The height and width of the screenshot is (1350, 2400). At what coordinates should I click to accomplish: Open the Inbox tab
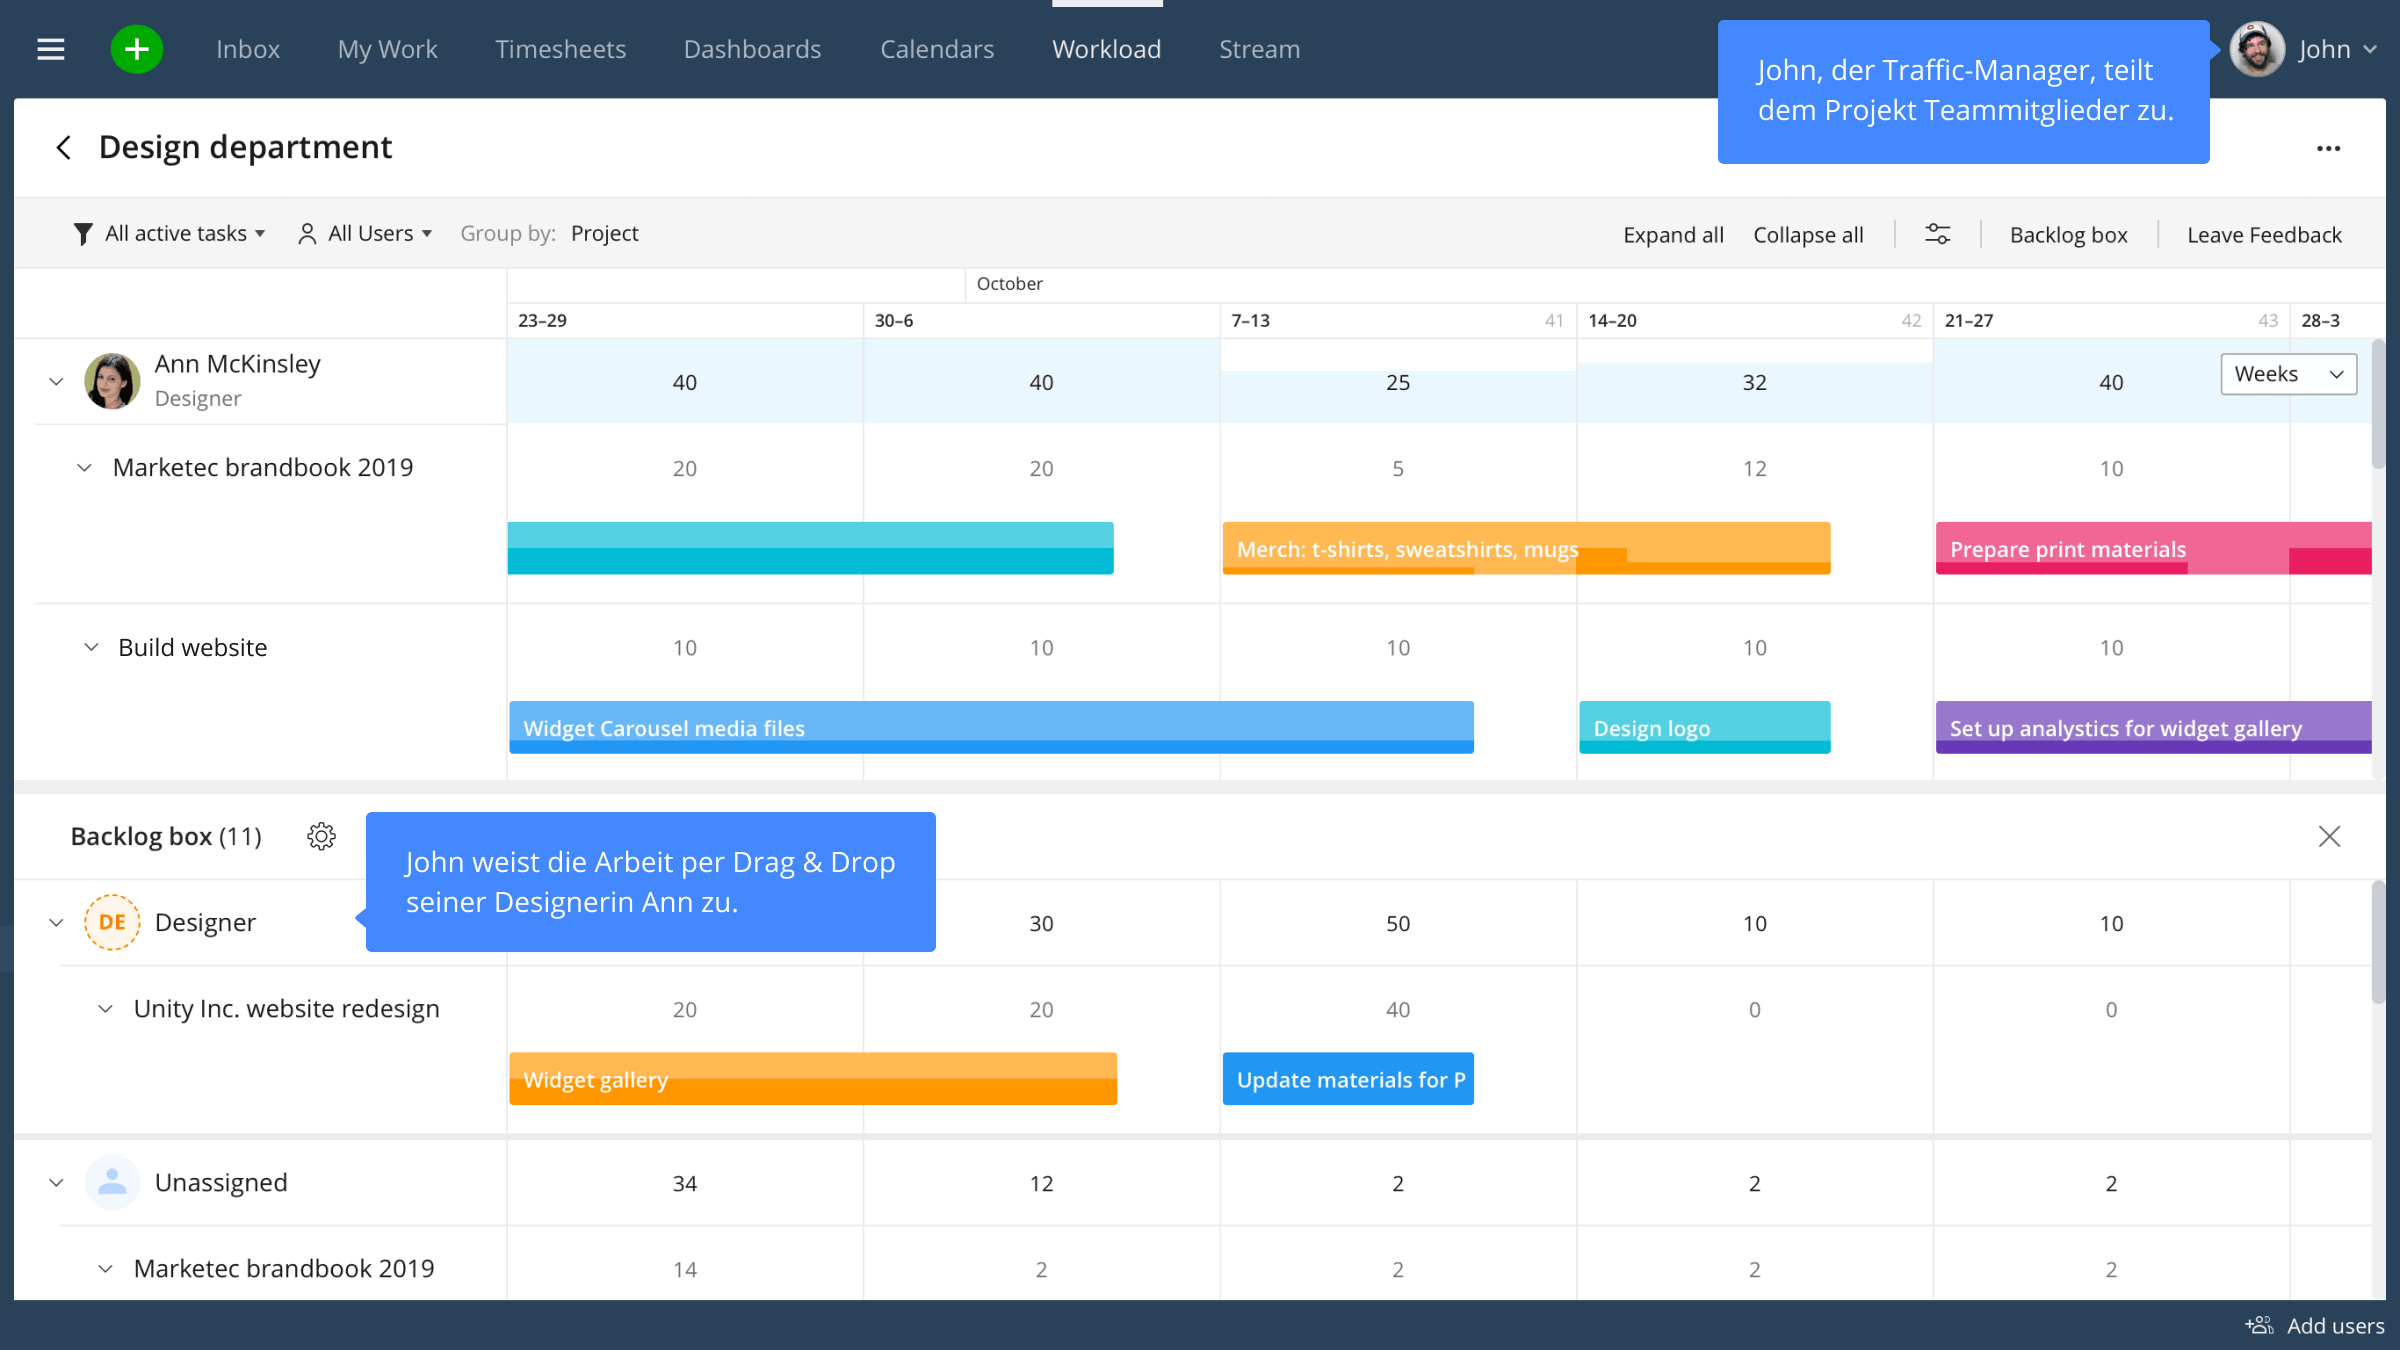click(248, 49)
